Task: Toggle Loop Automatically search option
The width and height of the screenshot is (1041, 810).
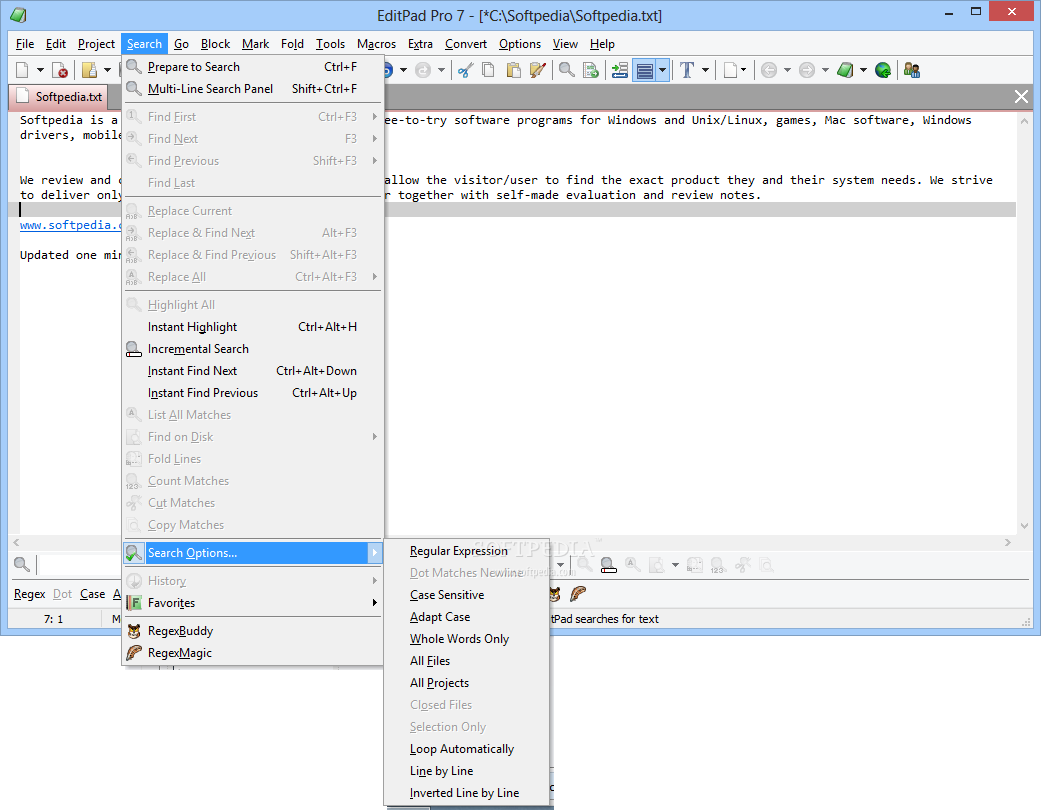Action: 462,749
